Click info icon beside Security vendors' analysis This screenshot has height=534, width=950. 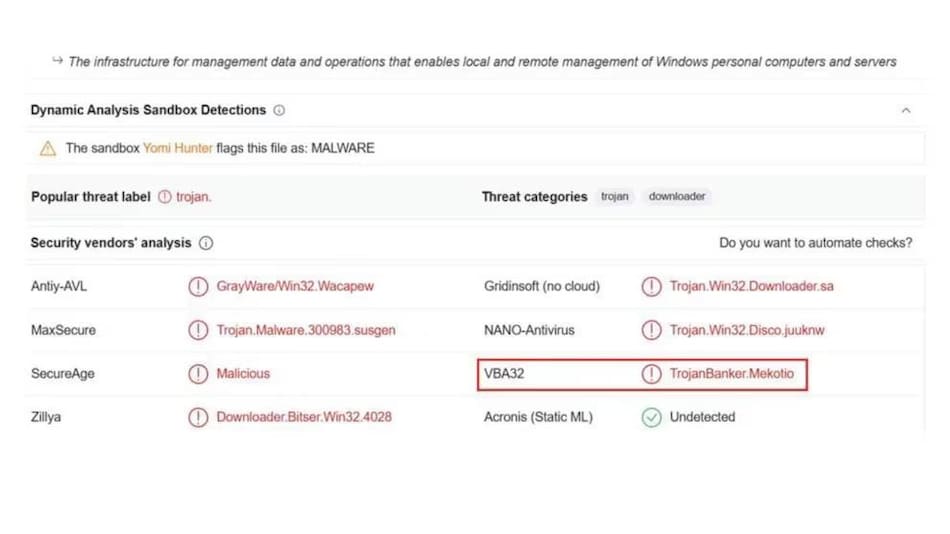(x=206, y=243)
